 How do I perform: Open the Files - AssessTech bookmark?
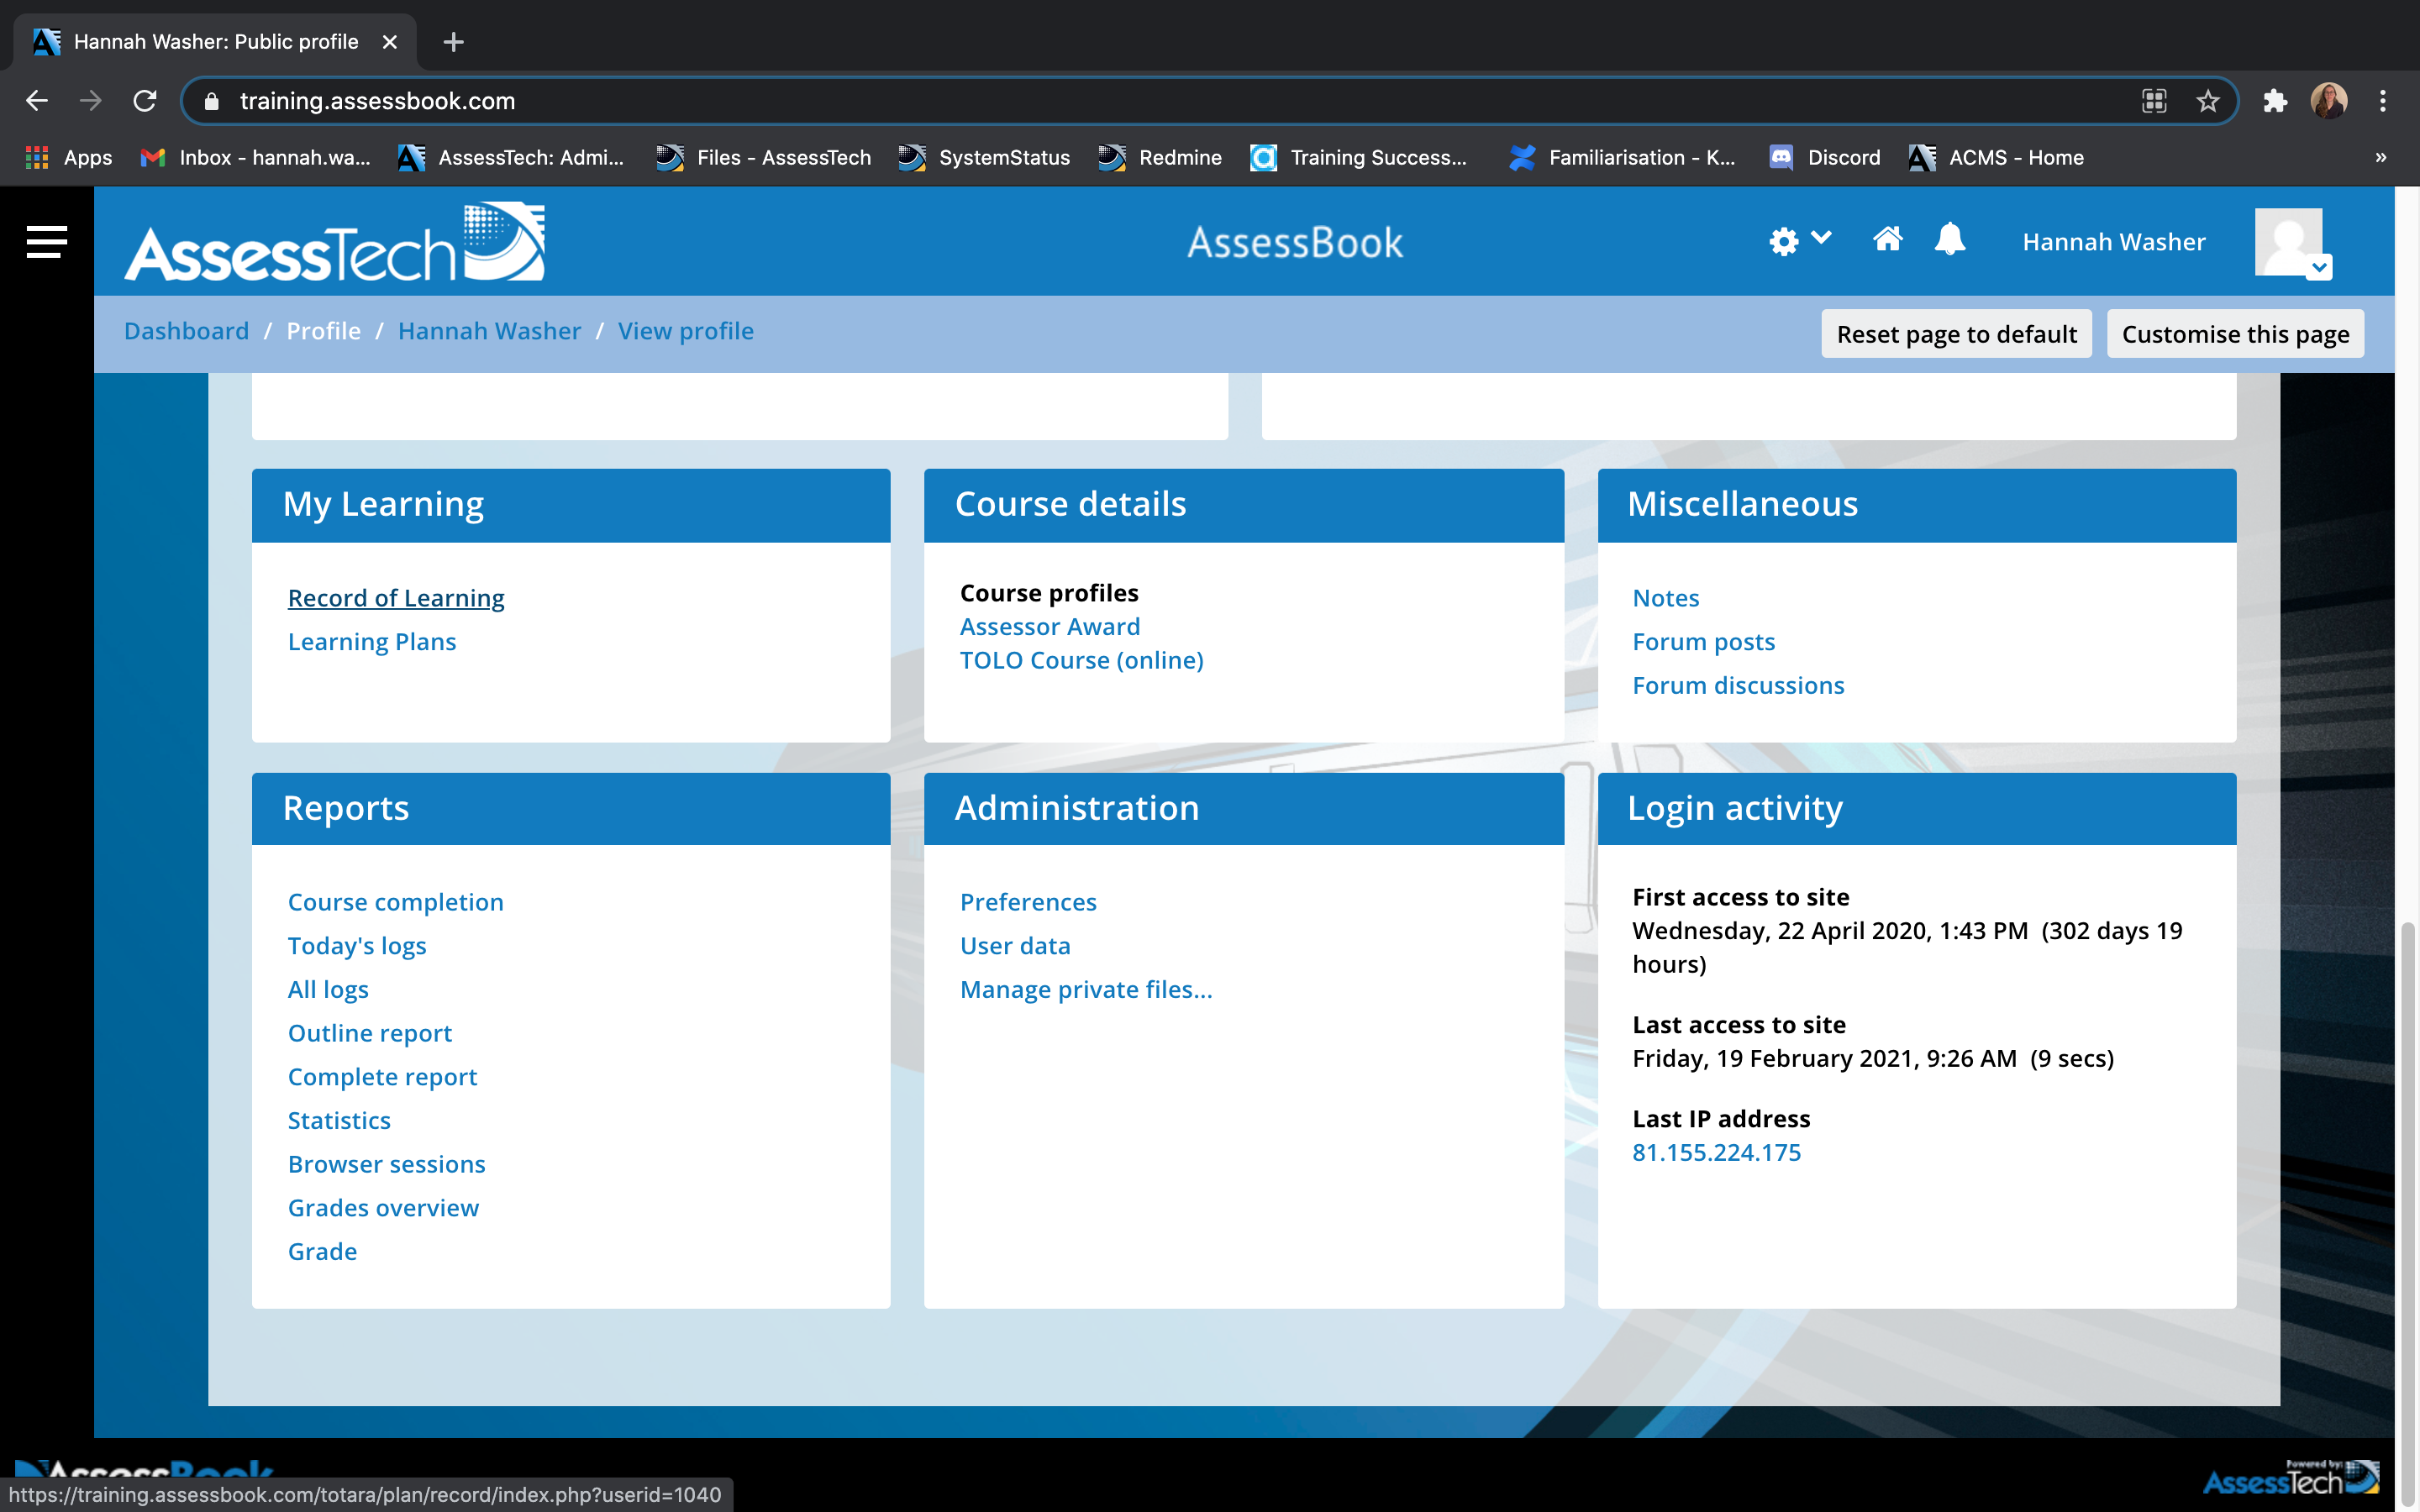point(763,158)
